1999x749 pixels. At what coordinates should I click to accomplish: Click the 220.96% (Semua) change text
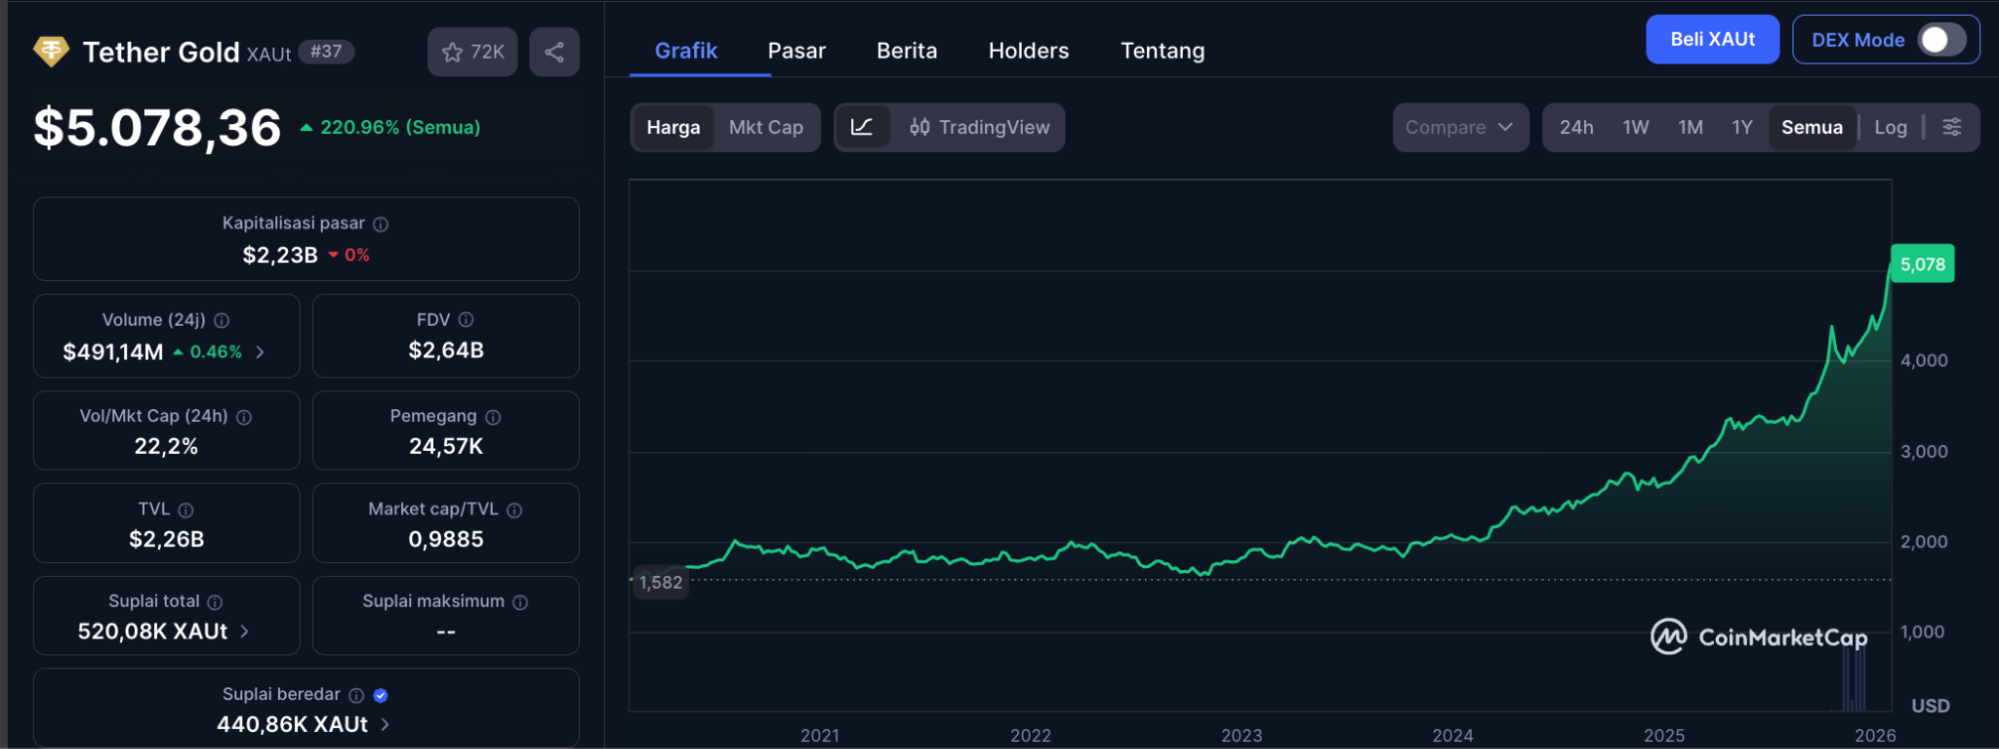400,128
